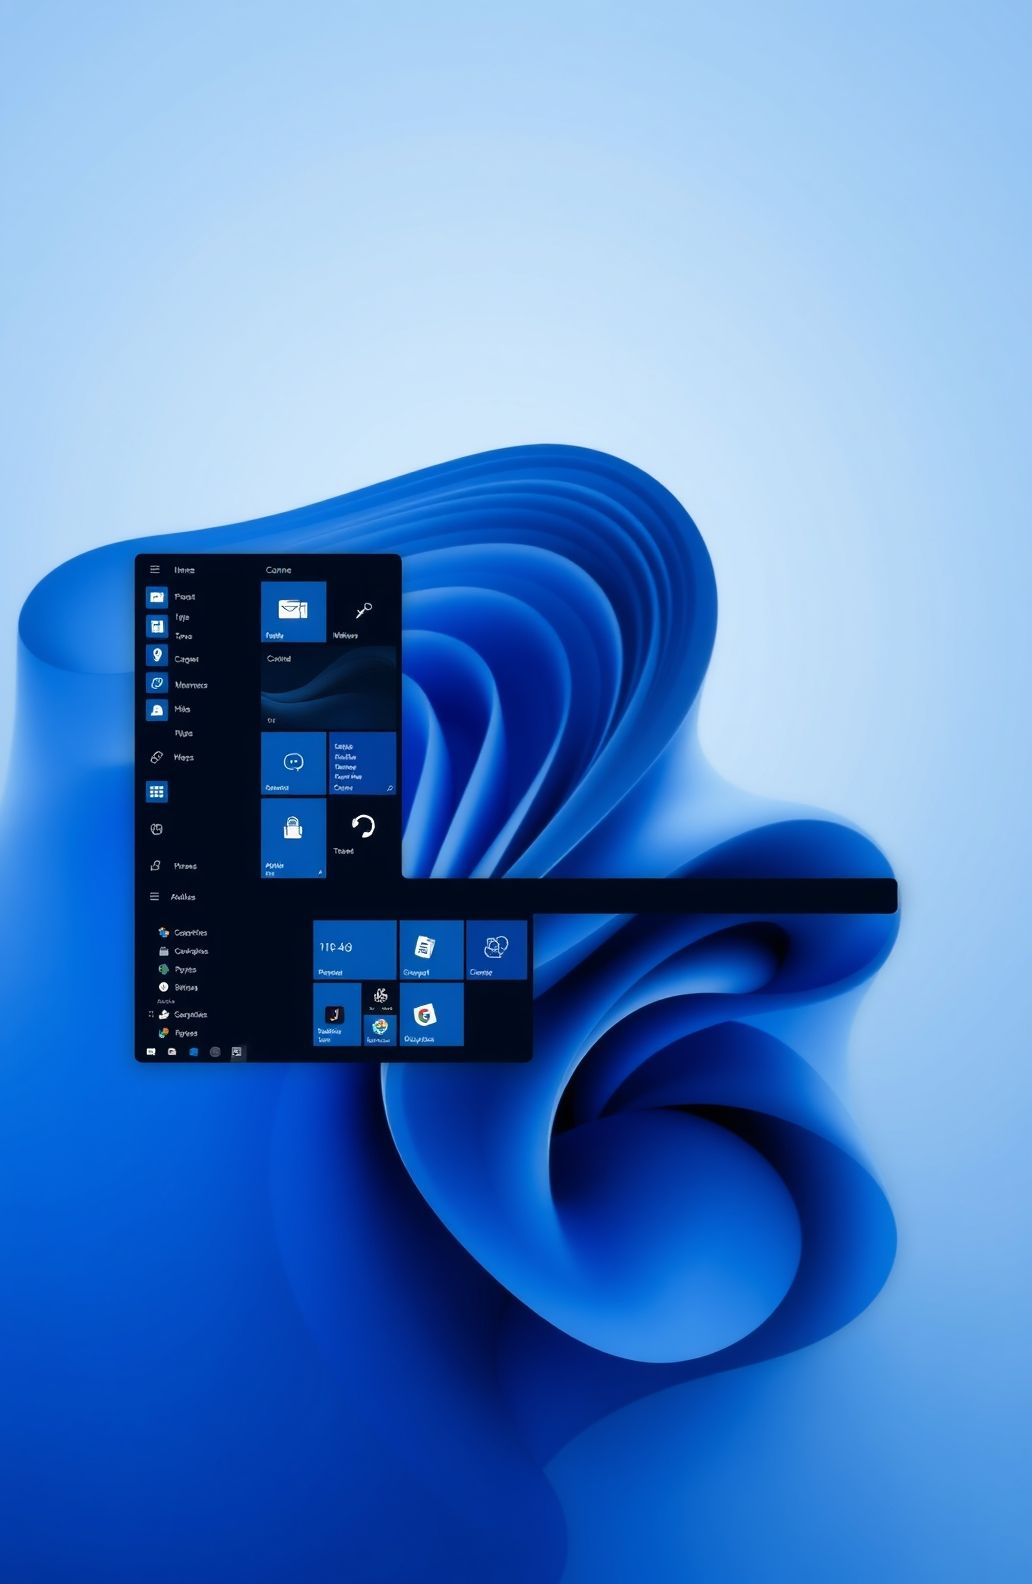Click the chain link icon in the sidebar

click(x=156, y=758)
